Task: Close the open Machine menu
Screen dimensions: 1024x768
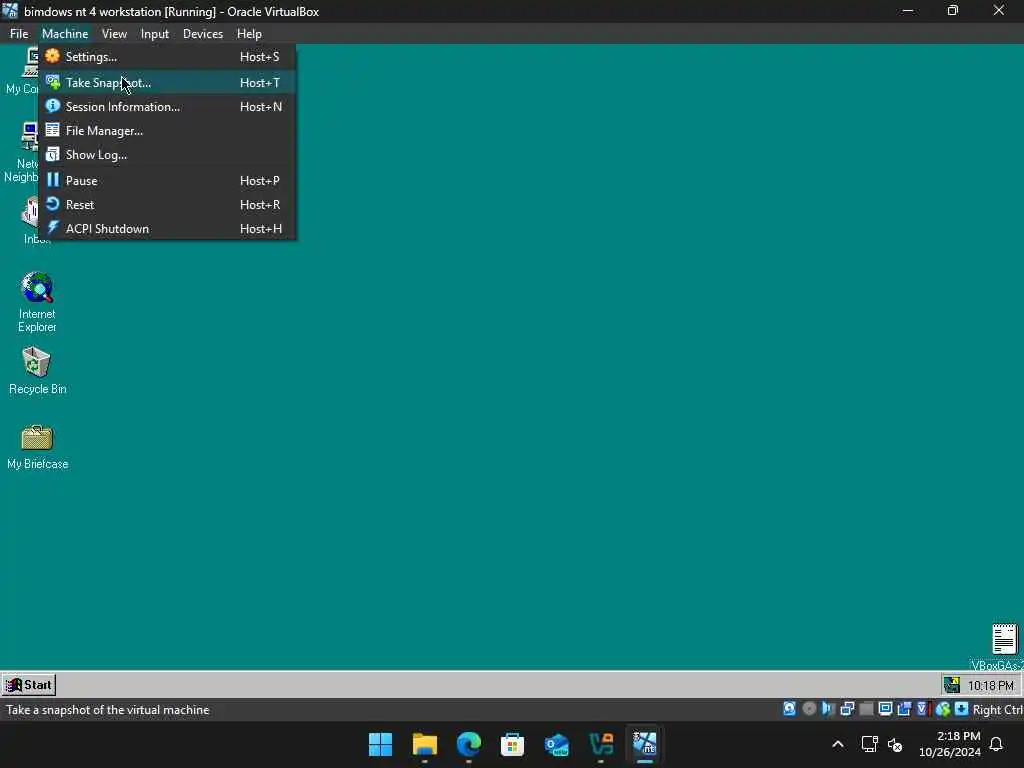Action: (x=65, y=33)
